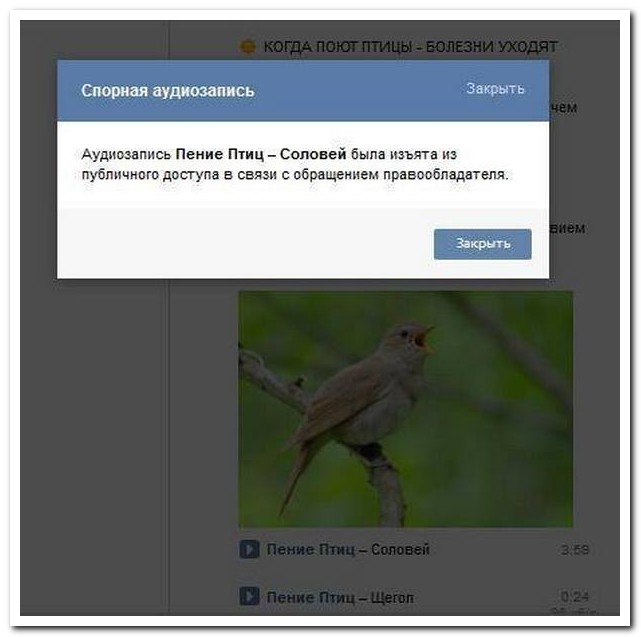Screen dimensions: 641x637
Task: Click the orange sun icon beside post title
Action: [x=247, y=47]
